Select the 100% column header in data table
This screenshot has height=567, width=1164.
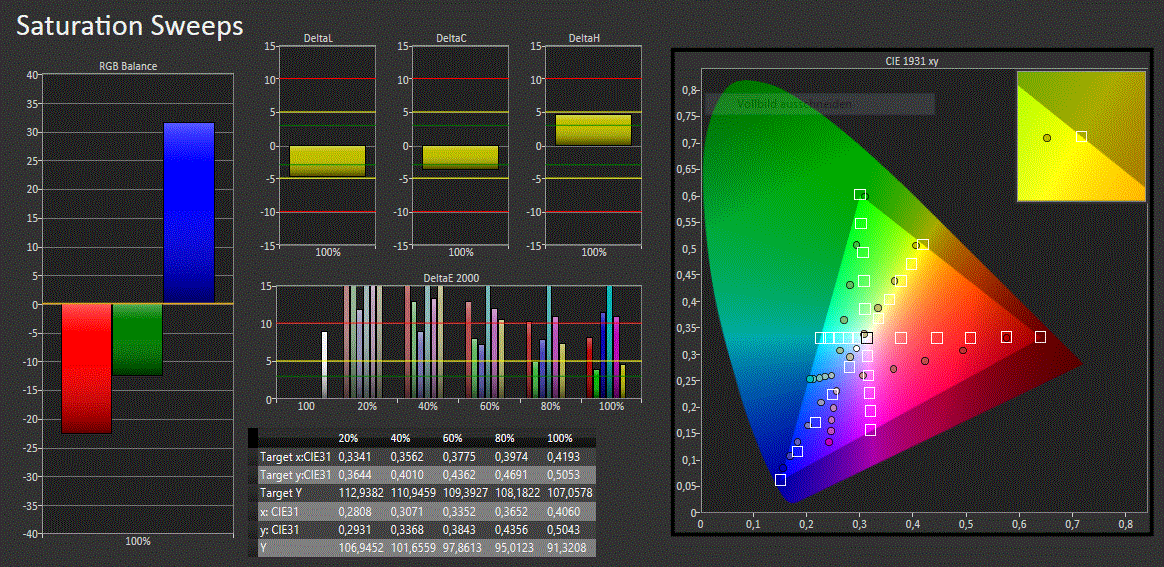click(562, 439)
